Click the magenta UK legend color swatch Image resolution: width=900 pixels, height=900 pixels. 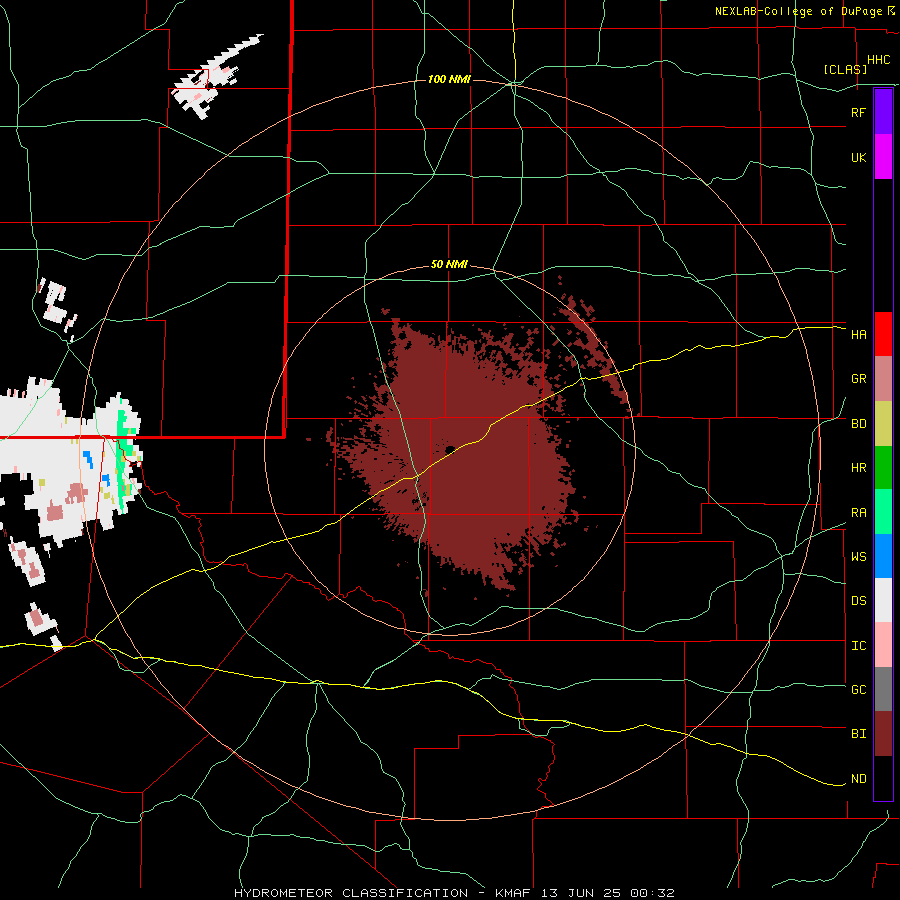[883, 157]
